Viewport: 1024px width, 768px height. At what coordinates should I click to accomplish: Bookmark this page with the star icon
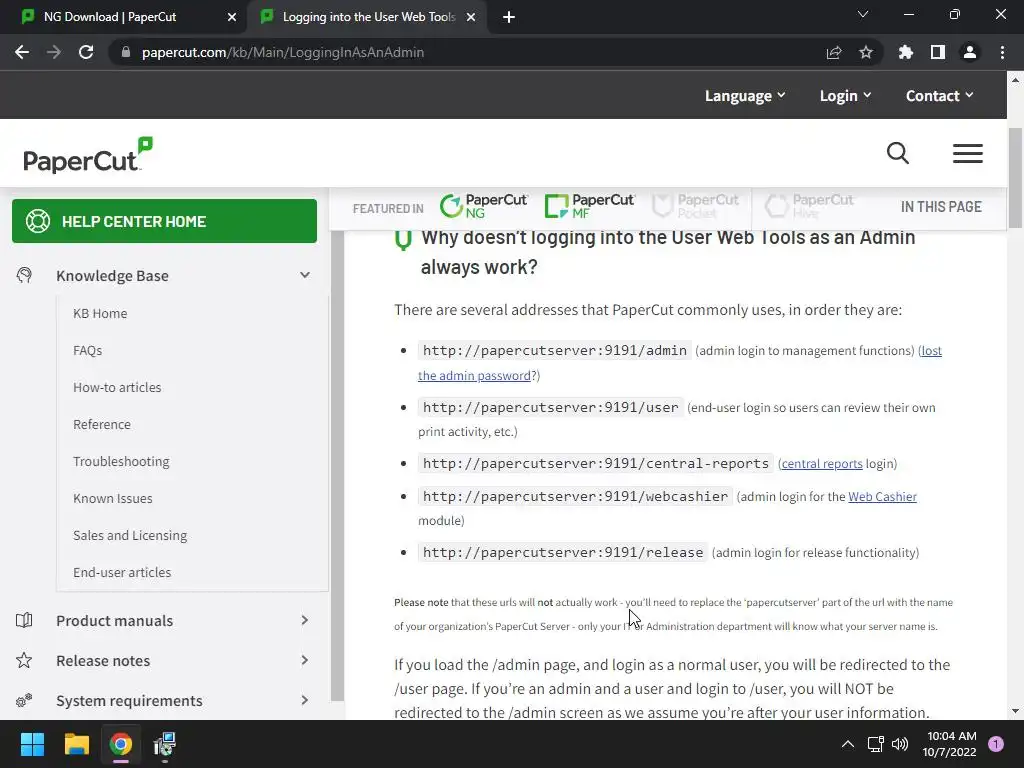point(866,52)
